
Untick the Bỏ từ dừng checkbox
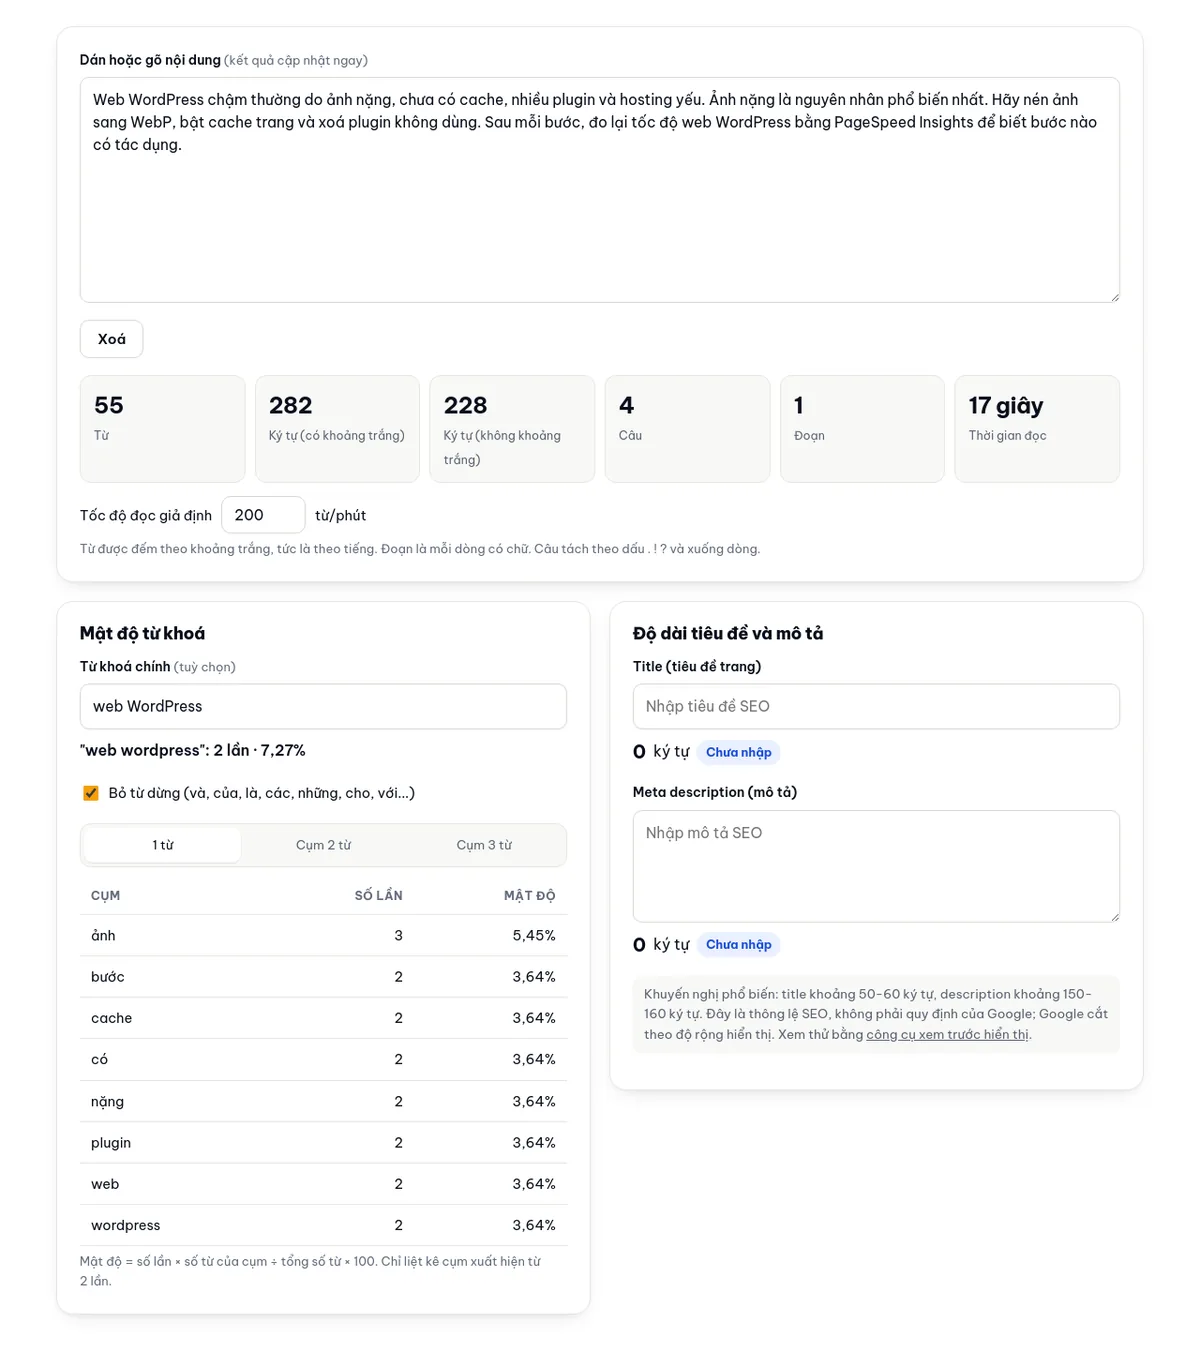tap(91, 793)
